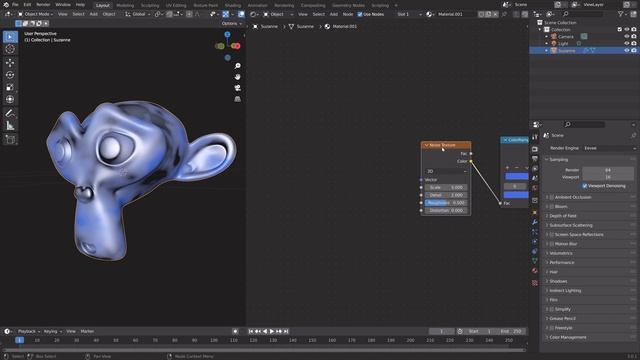Select the Add Cube tool
640x360 pixels.
pyautogui.click(x=10, y=140)
